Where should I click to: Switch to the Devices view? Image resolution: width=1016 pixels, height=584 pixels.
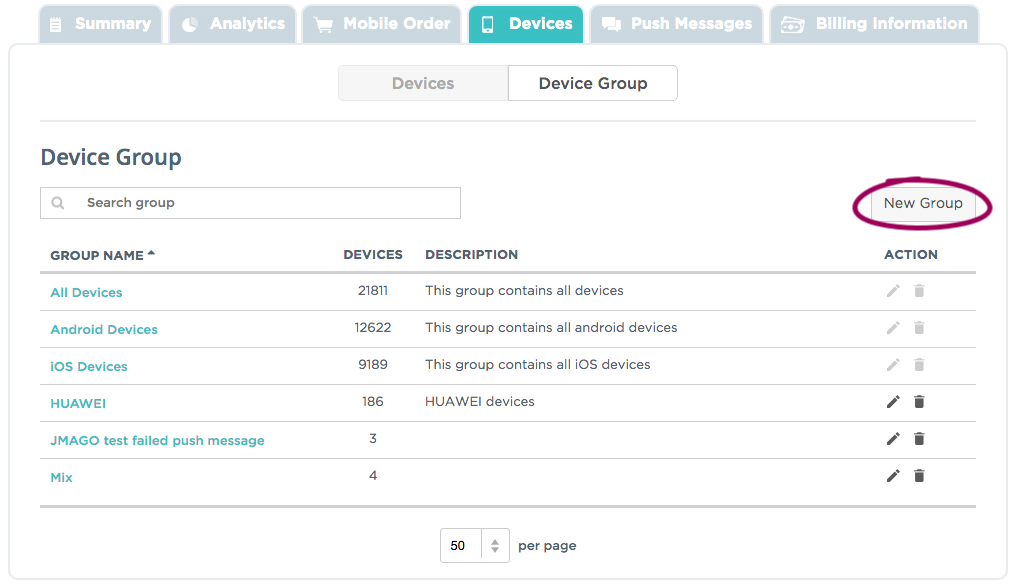(422, 83)
